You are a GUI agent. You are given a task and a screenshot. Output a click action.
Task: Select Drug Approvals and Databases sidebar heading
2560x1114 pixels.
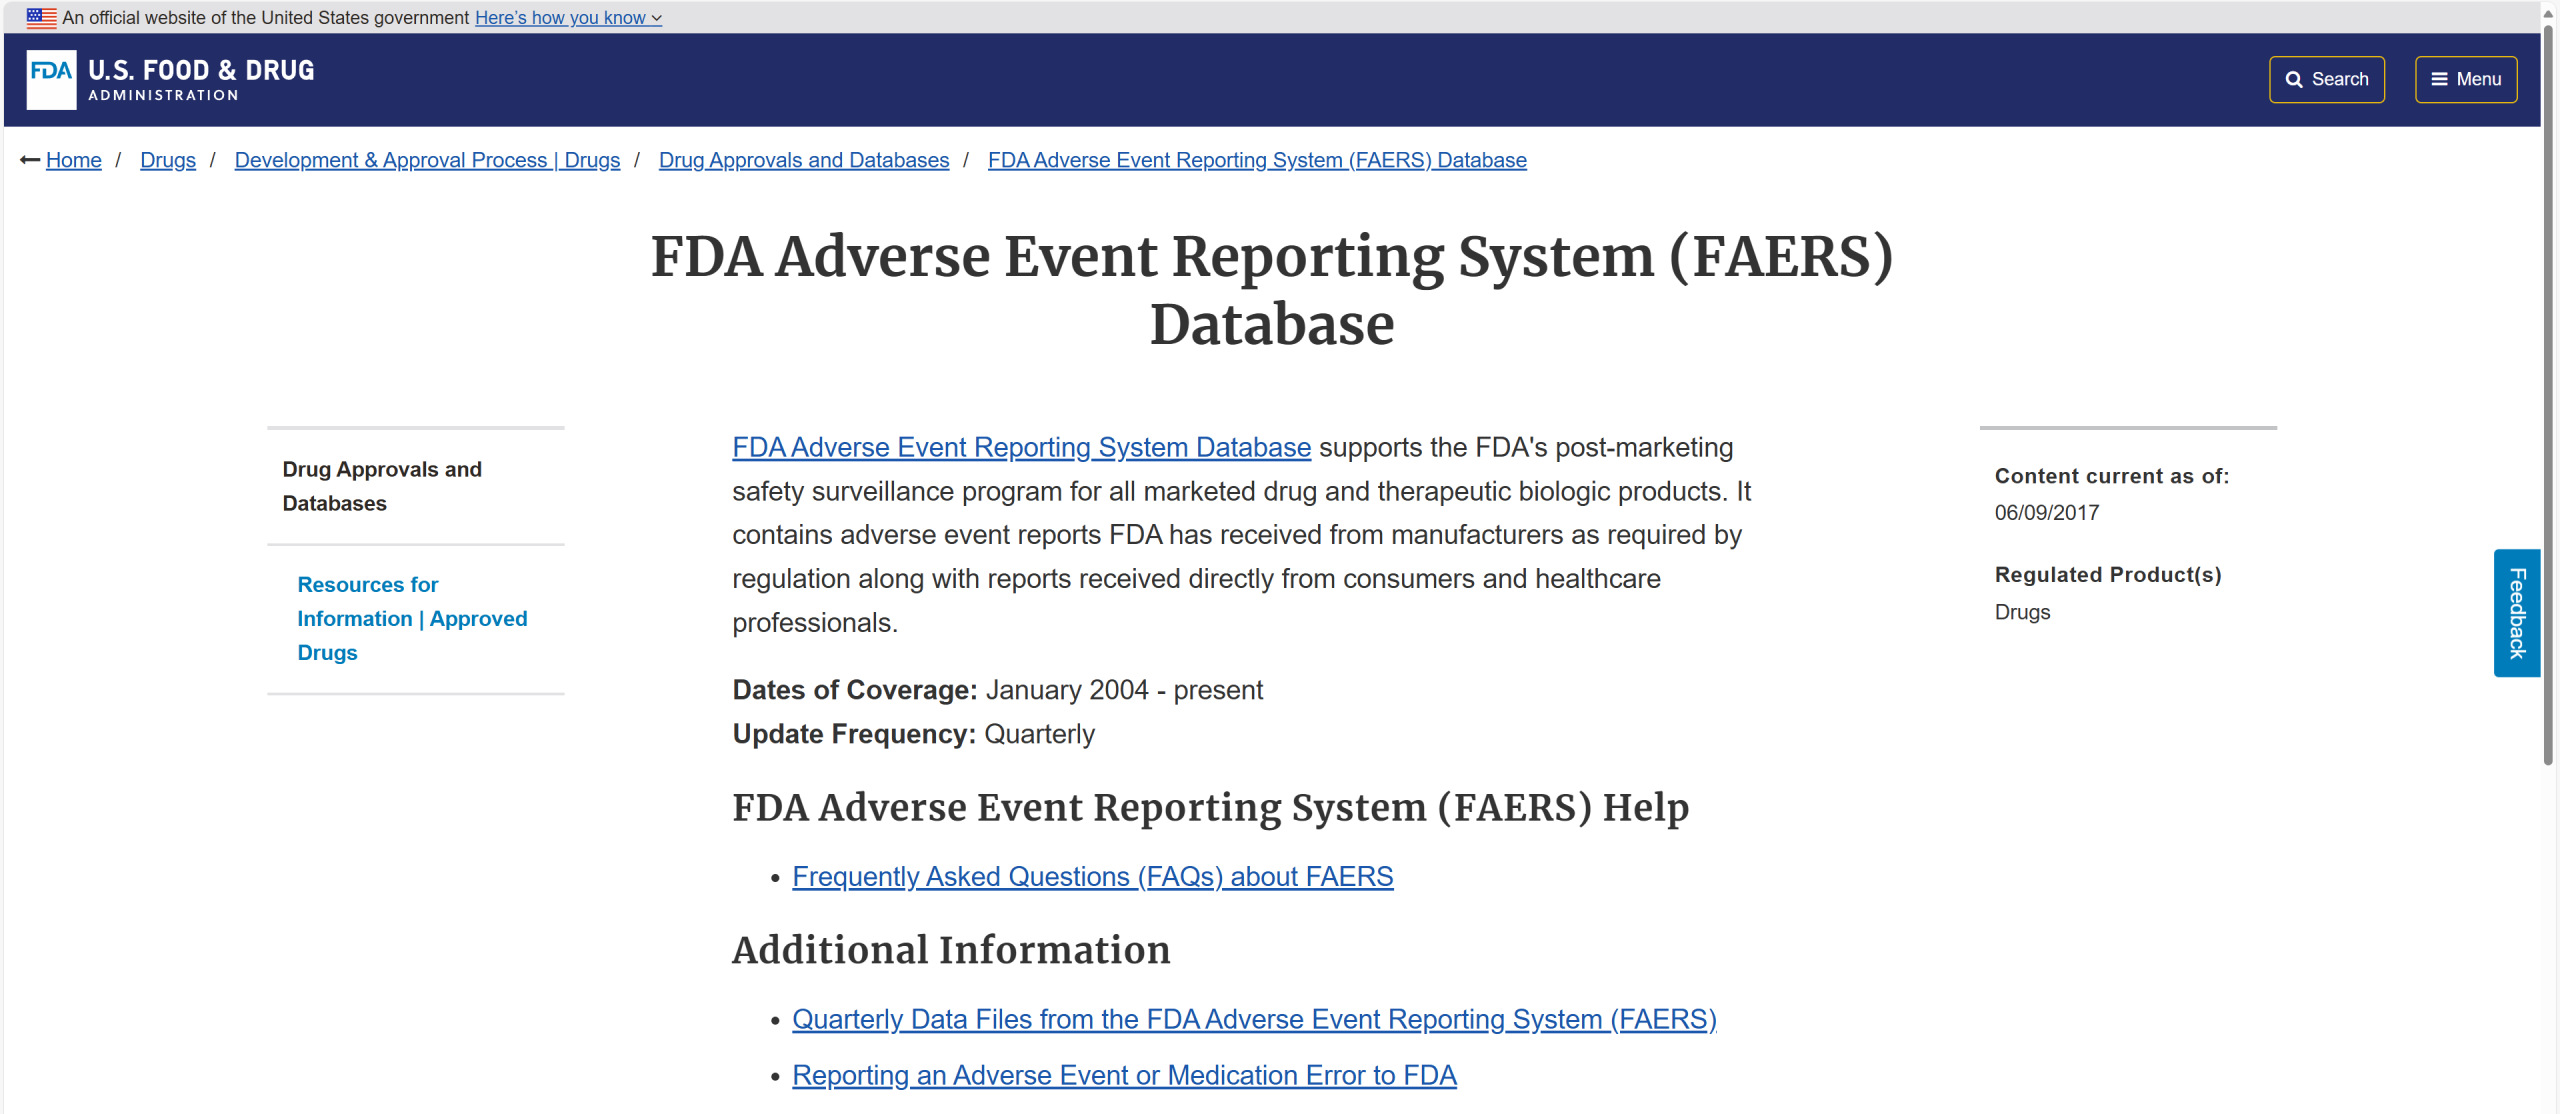[381, 486]
